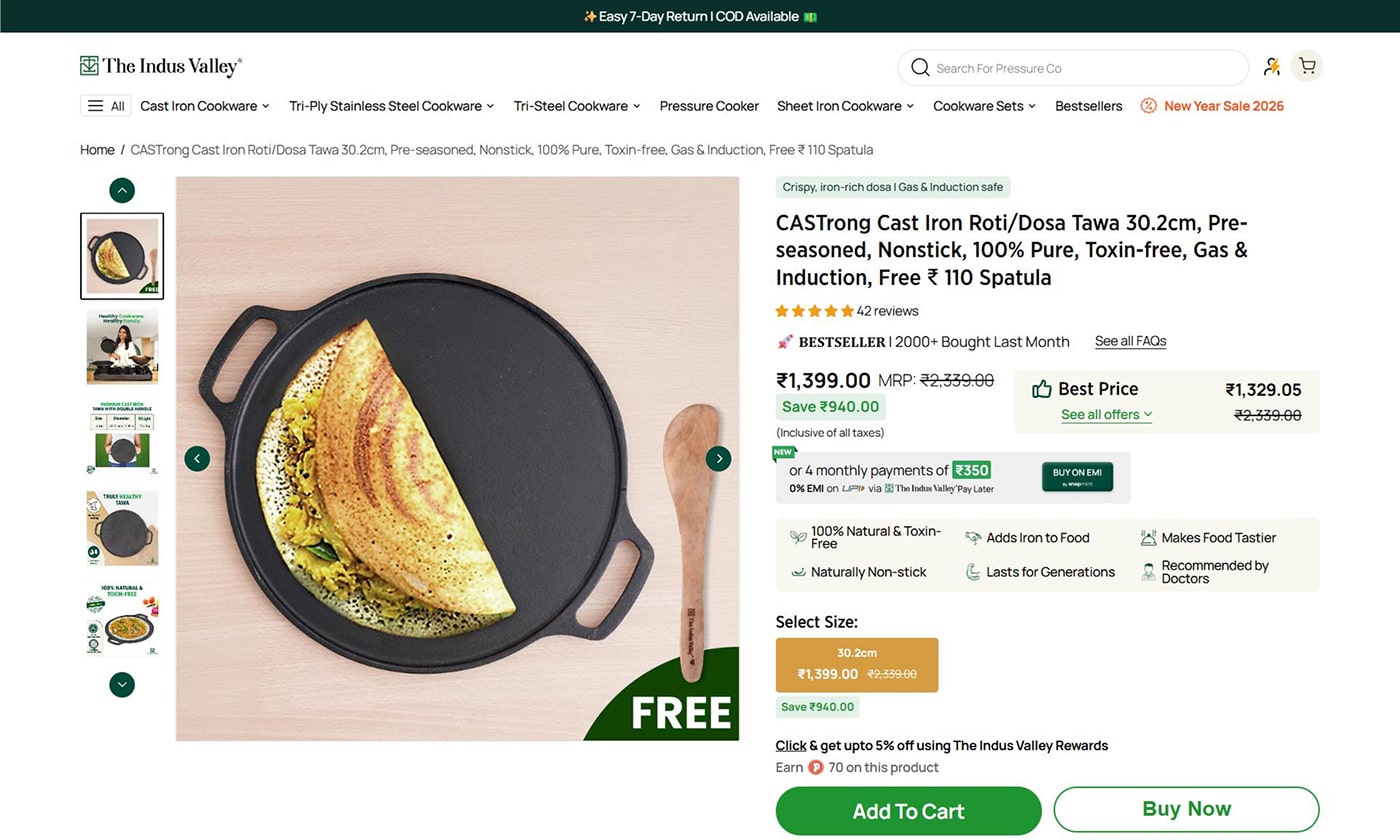The width and height of the screenshot is (1400, 840).
Task: Go to Pressure Cooker category
Action: (x=709, y=106)
